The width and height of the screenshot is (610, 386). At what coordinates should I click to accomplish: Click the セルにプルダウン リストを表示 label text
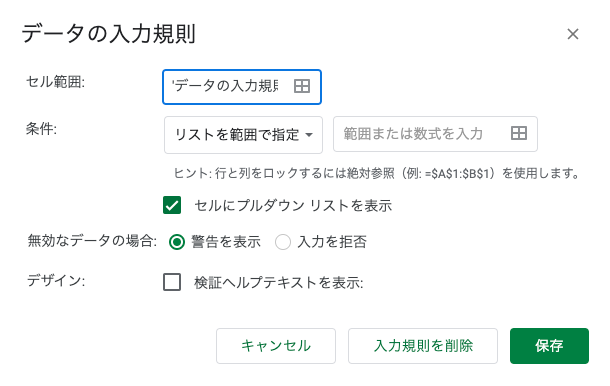[293, 206]
